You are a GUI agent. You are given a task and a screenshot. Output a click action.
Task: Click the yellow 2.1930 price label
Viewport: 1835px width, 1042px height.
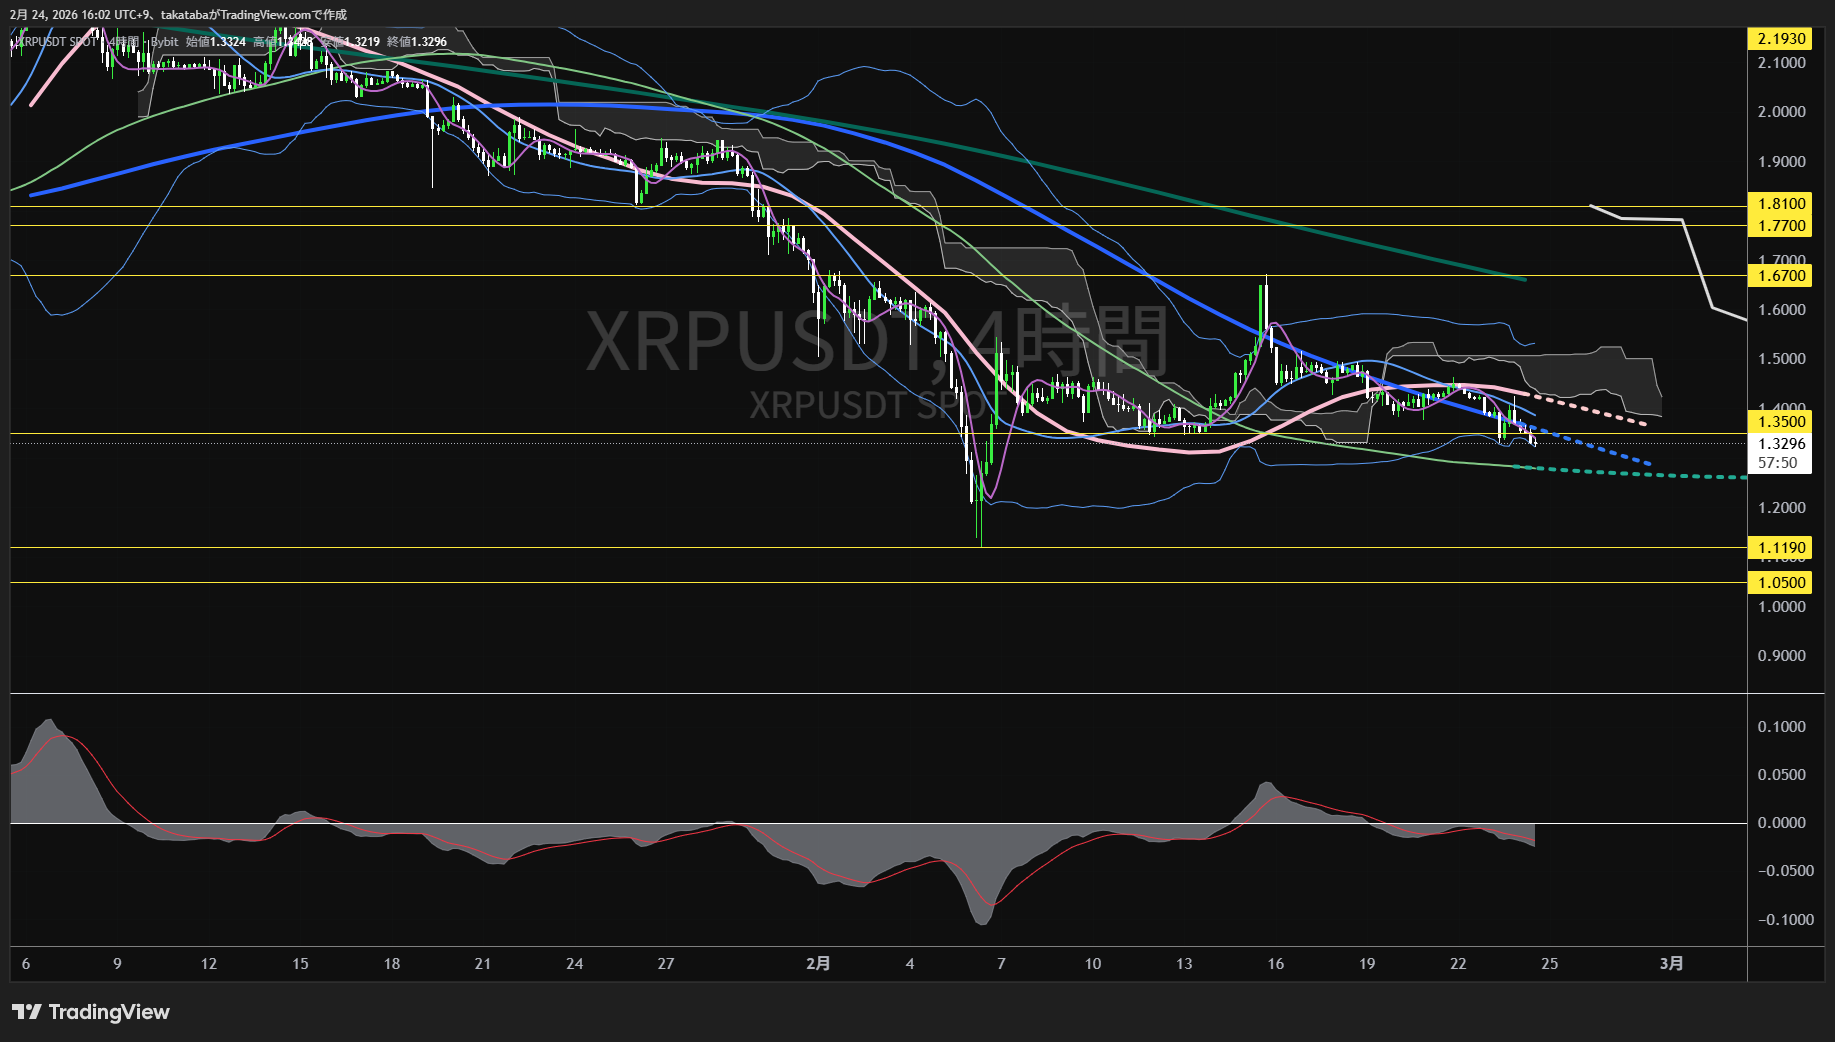[1781, 39]
